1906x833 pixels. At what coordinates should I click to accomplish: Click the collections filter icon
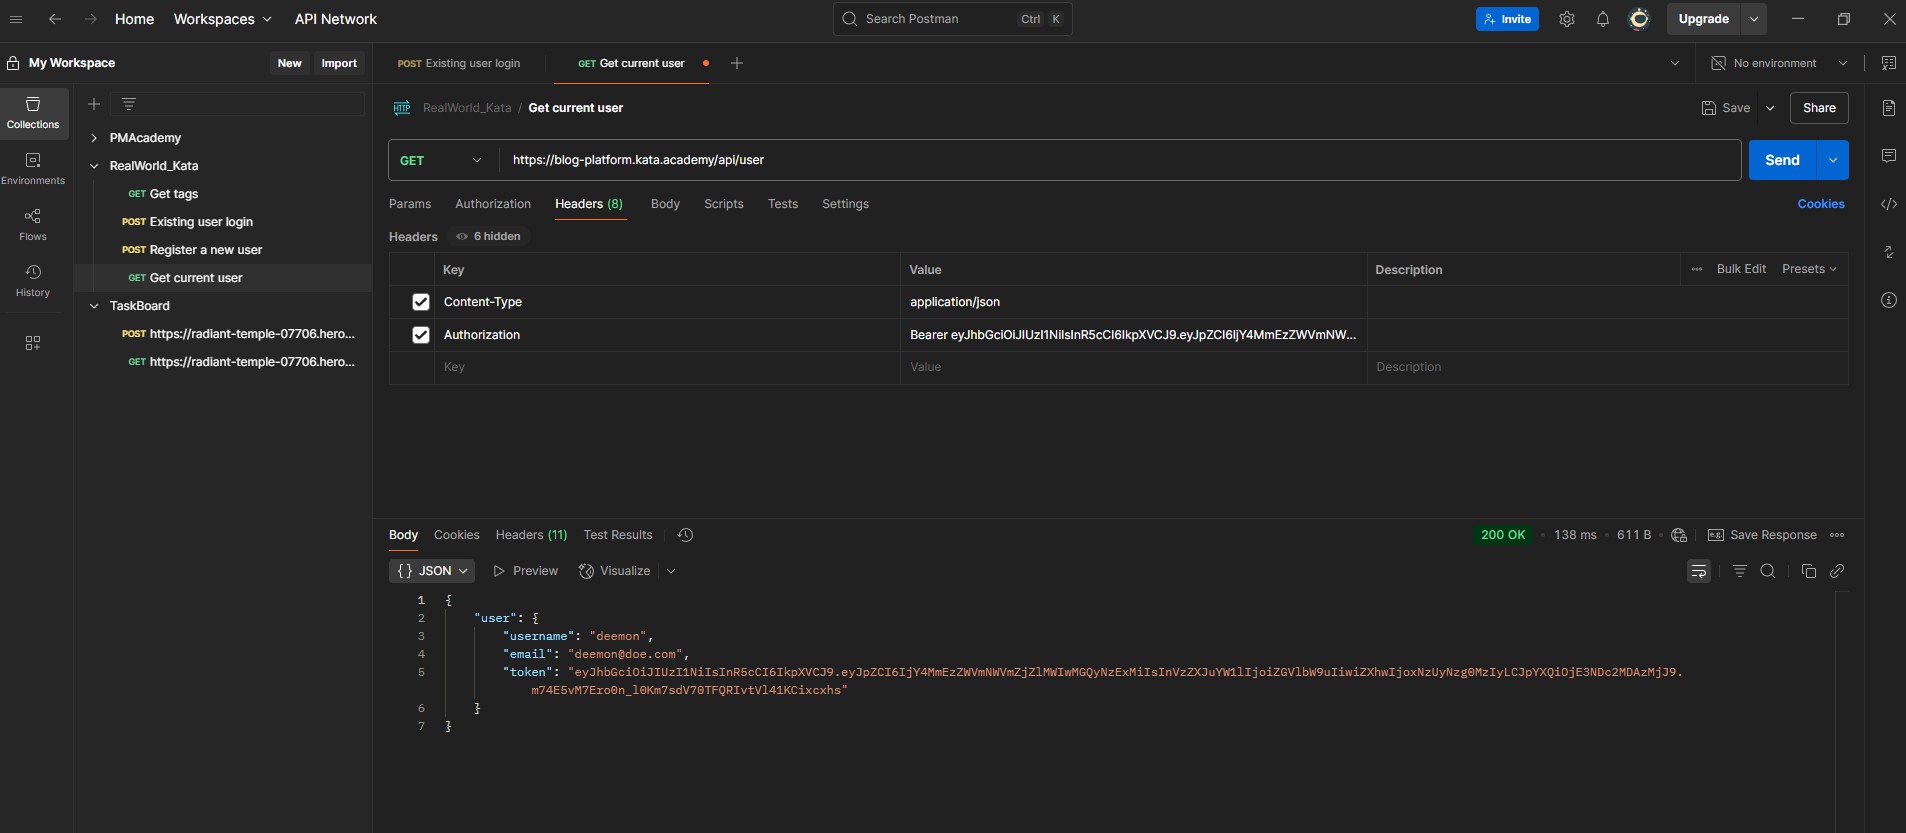(x=129, y=104)
